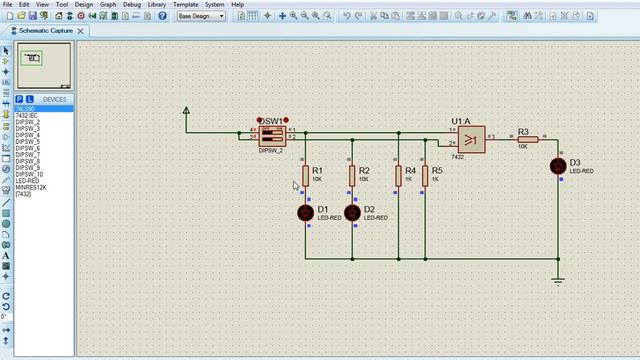
Task: Click the overview thumbnail preview
Action: [x=44, y=66]
